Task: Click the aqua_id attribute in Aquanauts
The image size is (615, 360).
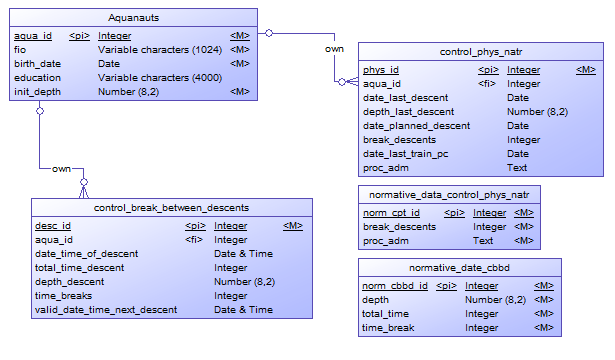Action: (x=33, y=36)
